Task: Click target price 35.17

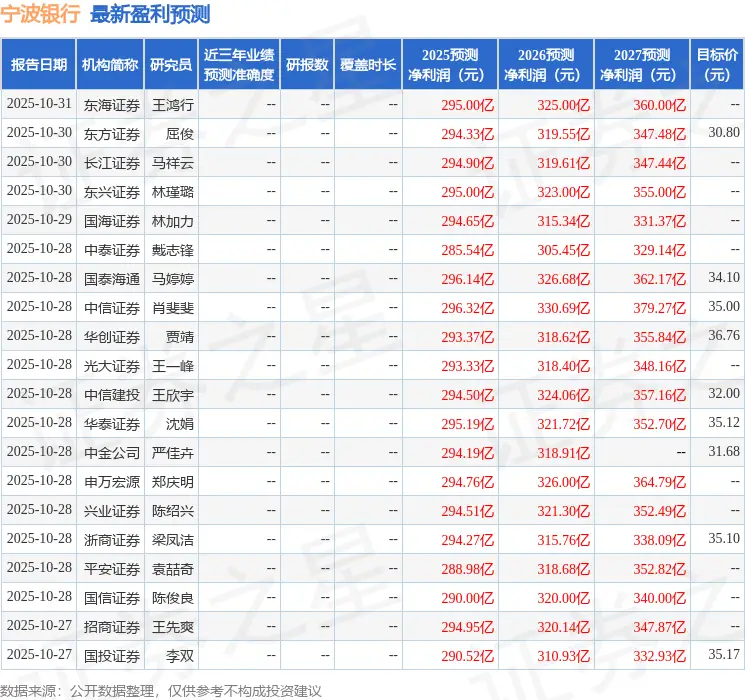Action: [x=724, y=654]
